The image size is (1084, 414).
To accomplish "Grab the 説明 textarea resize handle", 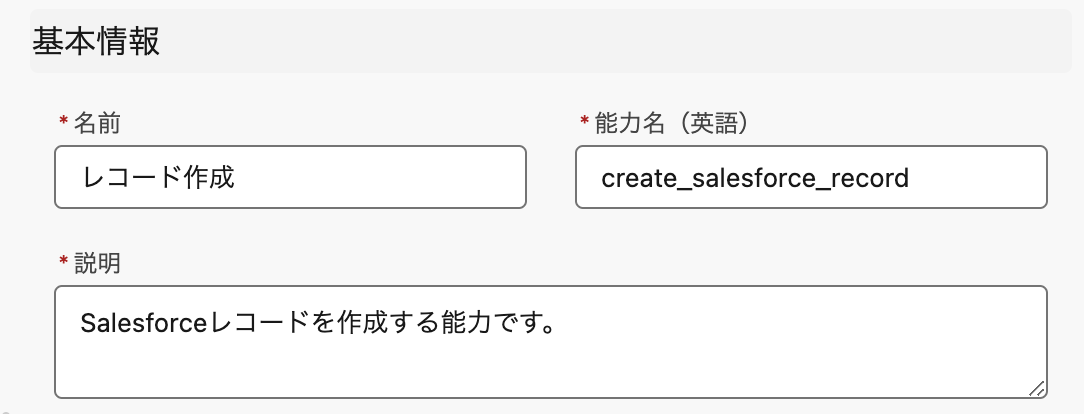I will click(1037, 388).
